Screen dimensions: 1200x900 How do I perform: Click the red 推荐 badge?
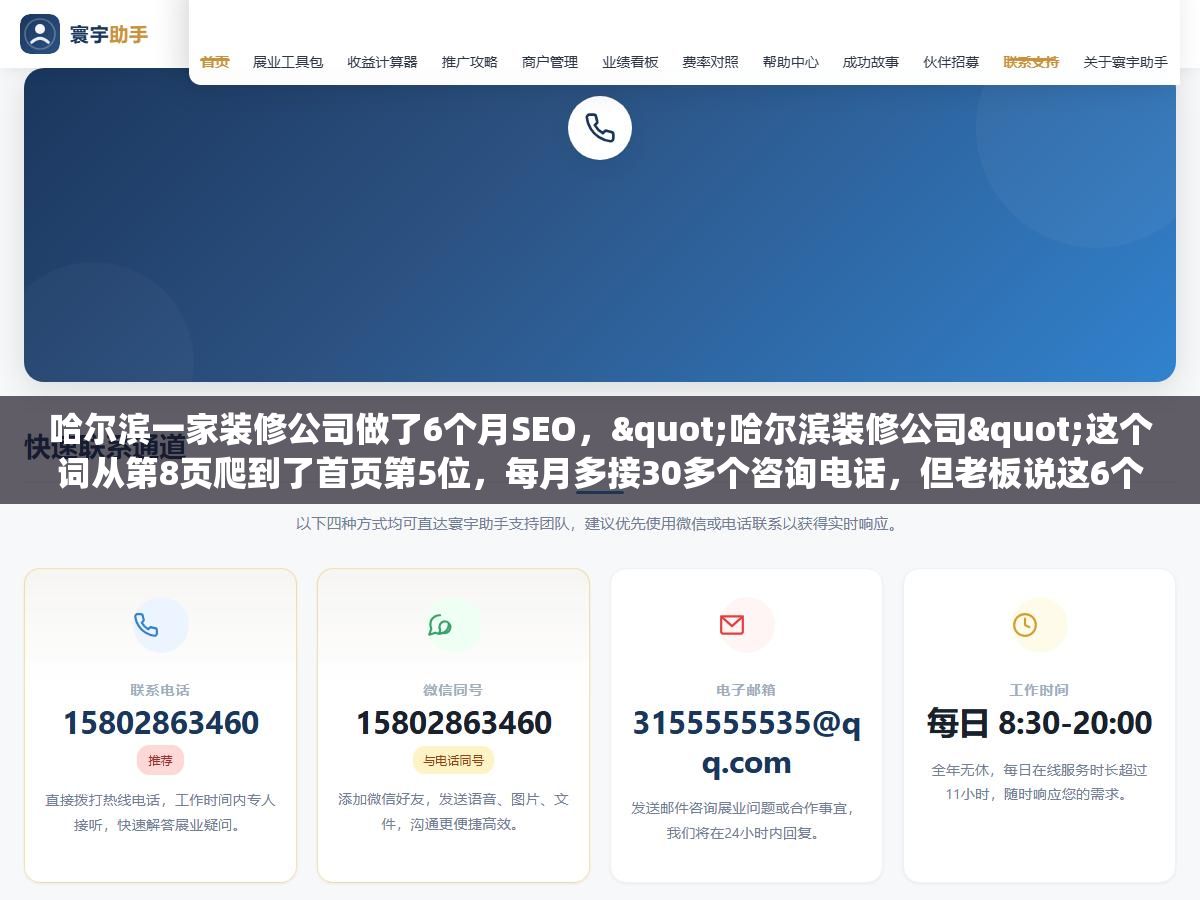click(160, 760)
